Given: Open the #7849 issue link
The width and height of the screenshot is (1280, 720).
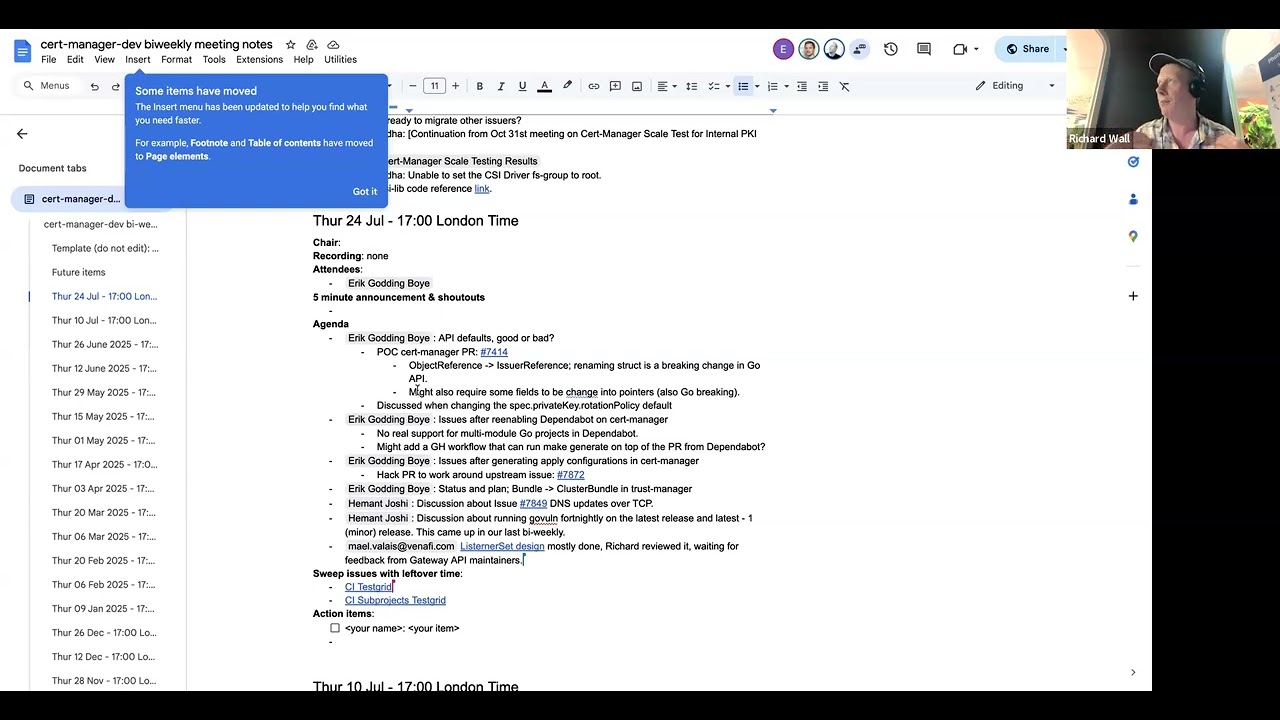Looking at the screenshot, I should coord(533,504).
